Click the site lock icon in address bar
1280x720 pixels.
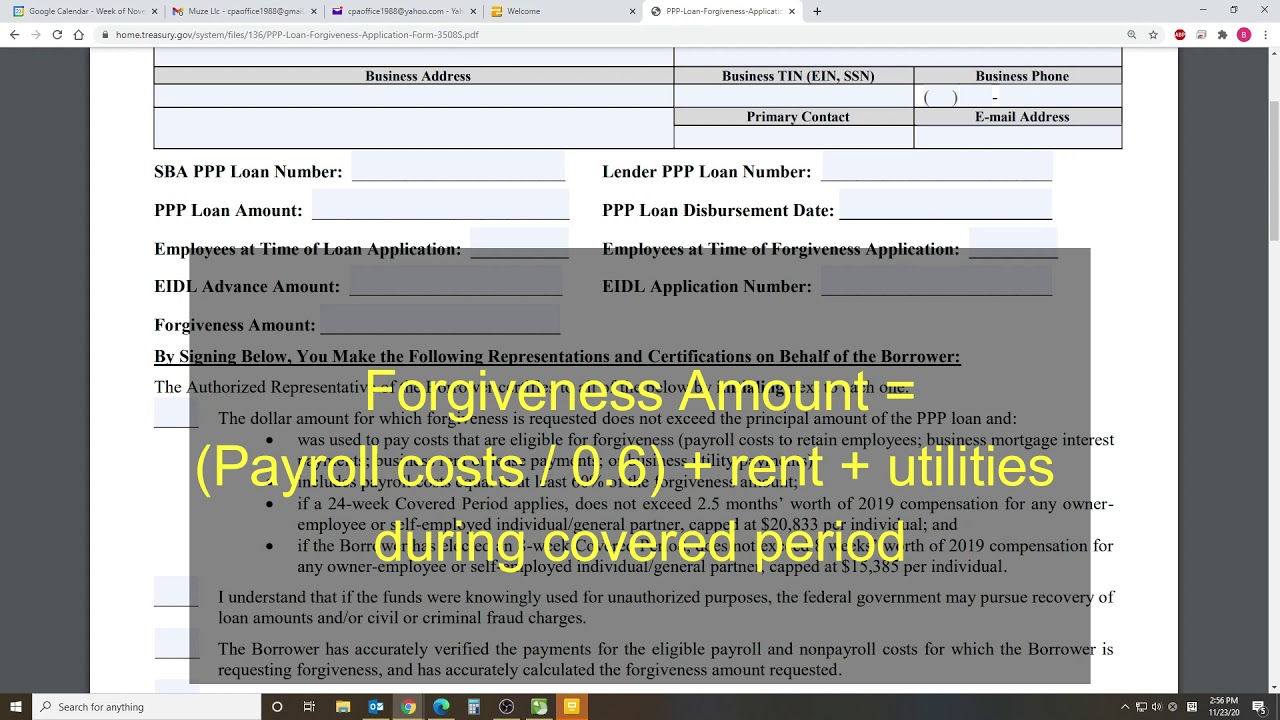pyautogui.click(x=104, y=35)
